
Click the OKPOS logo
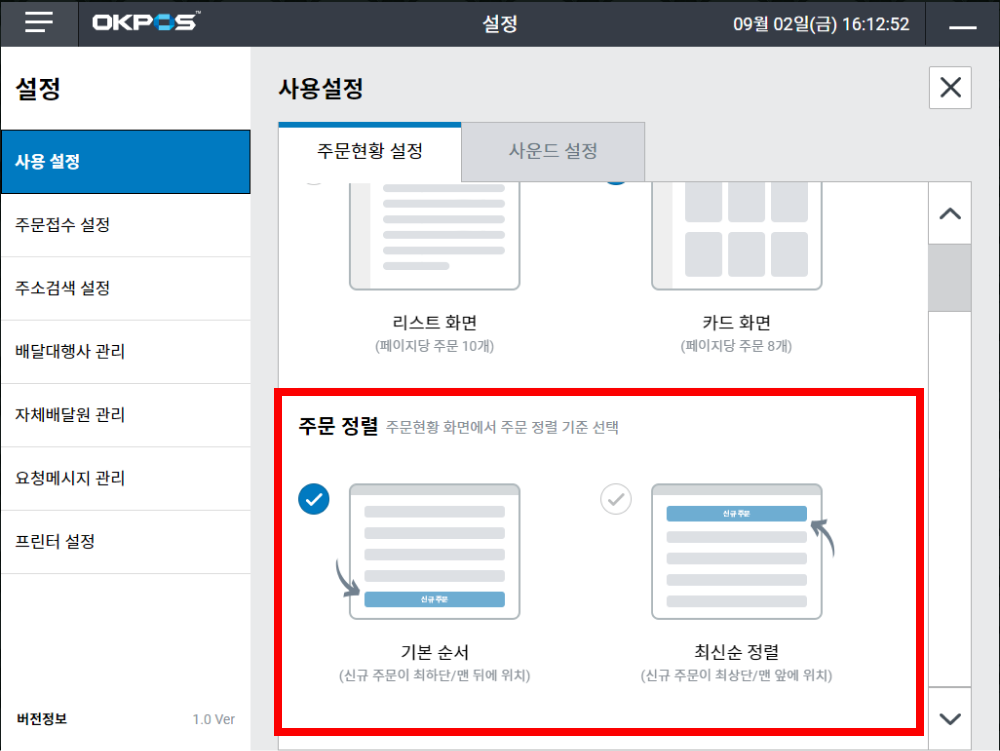coord(145,23)
